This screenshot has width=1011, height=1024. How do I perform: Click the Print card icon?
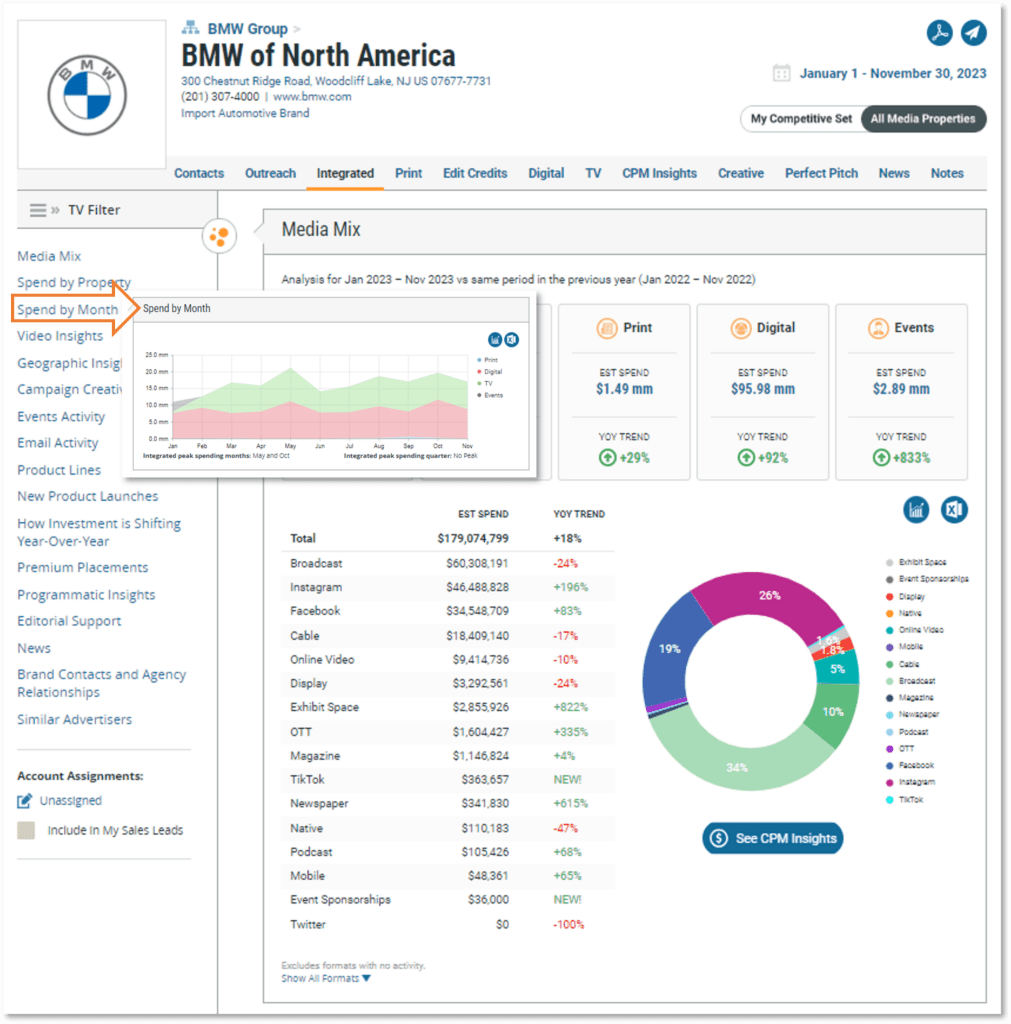point(607,328)
